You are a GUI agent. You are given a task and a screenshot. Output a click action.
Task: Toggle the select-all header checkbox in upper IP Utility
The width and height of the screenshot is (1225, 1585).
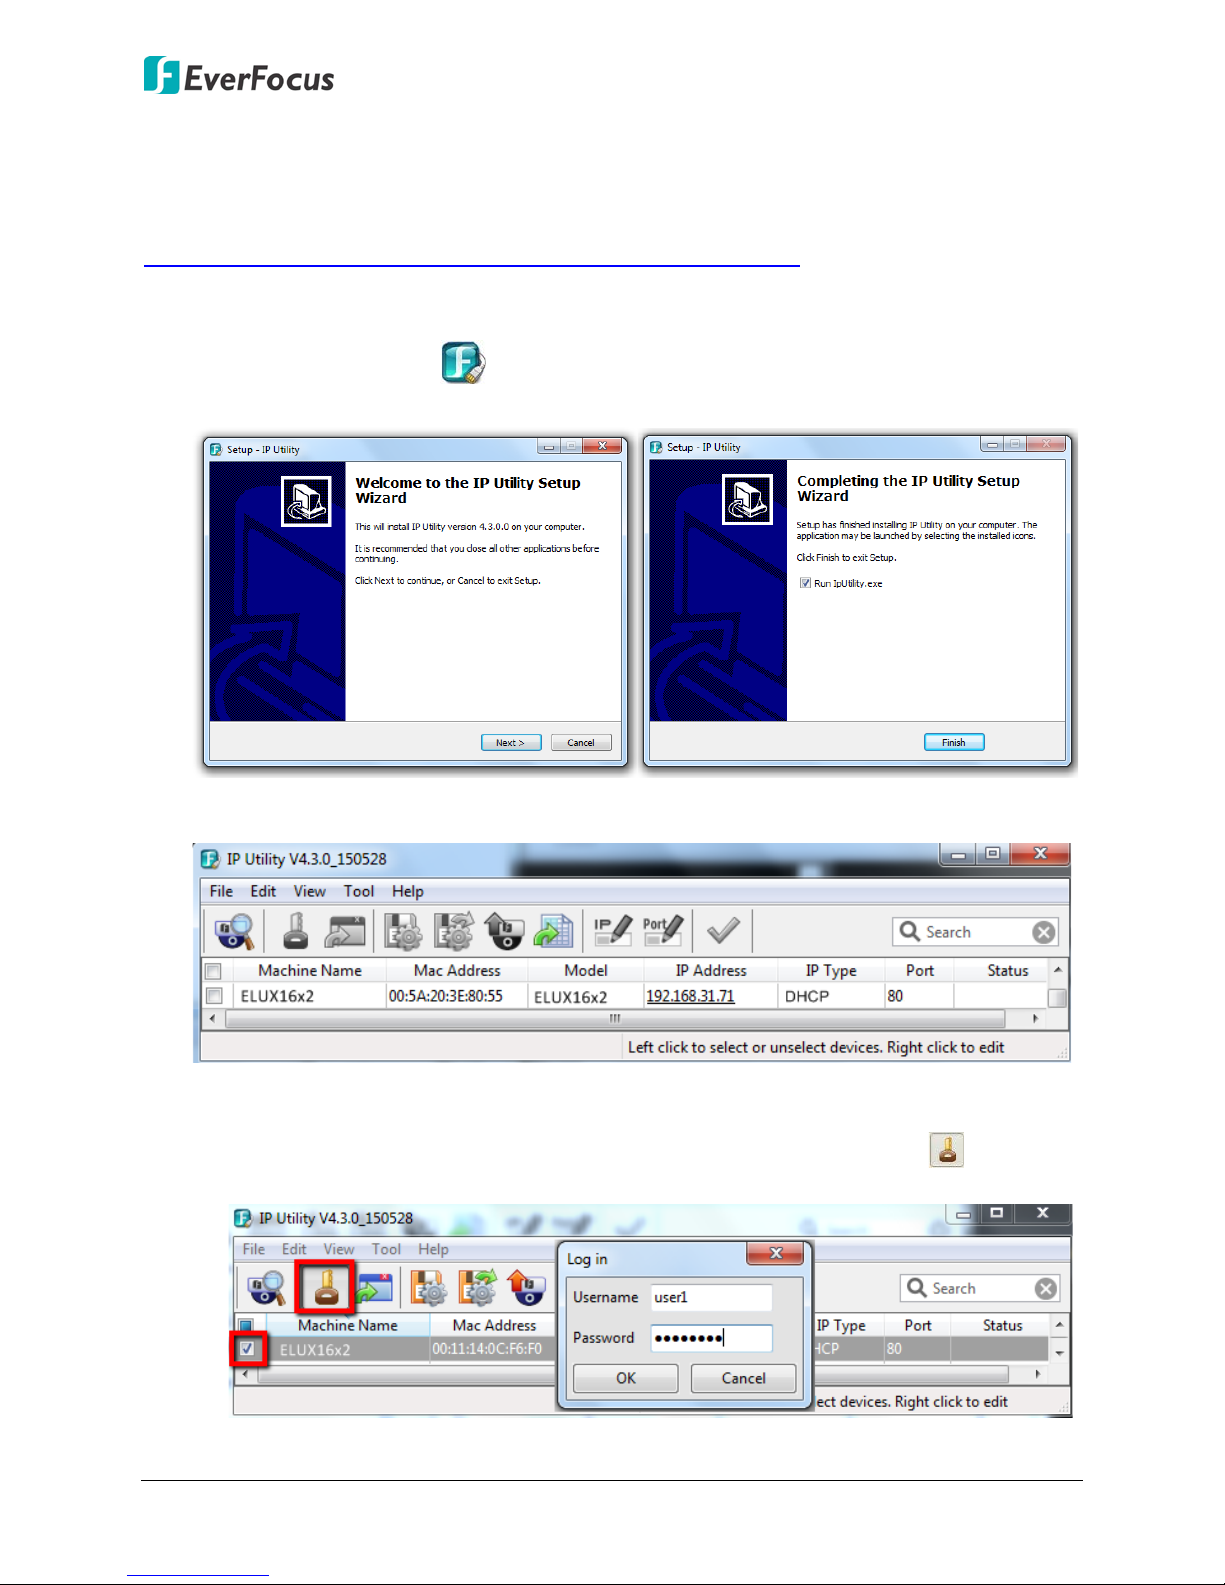(x=213, y=971)
